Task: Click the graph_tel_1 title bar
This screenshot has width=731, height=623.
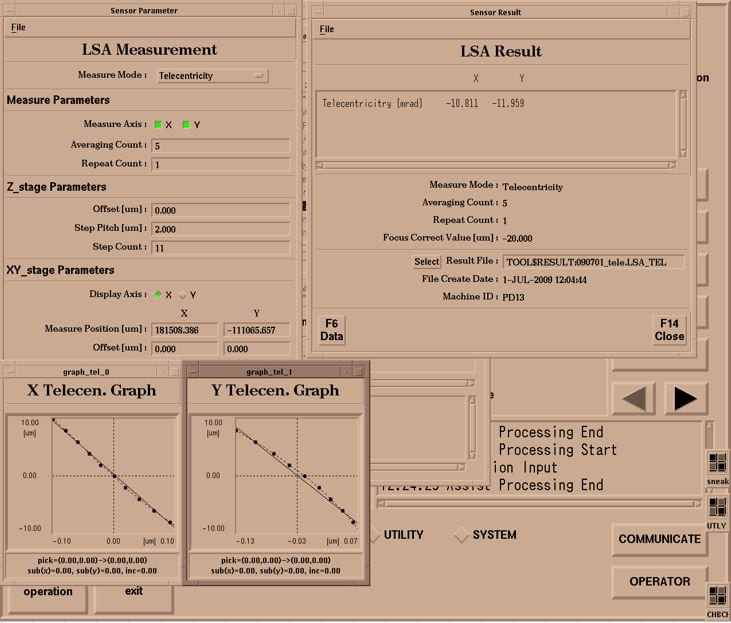Action: 269,372
